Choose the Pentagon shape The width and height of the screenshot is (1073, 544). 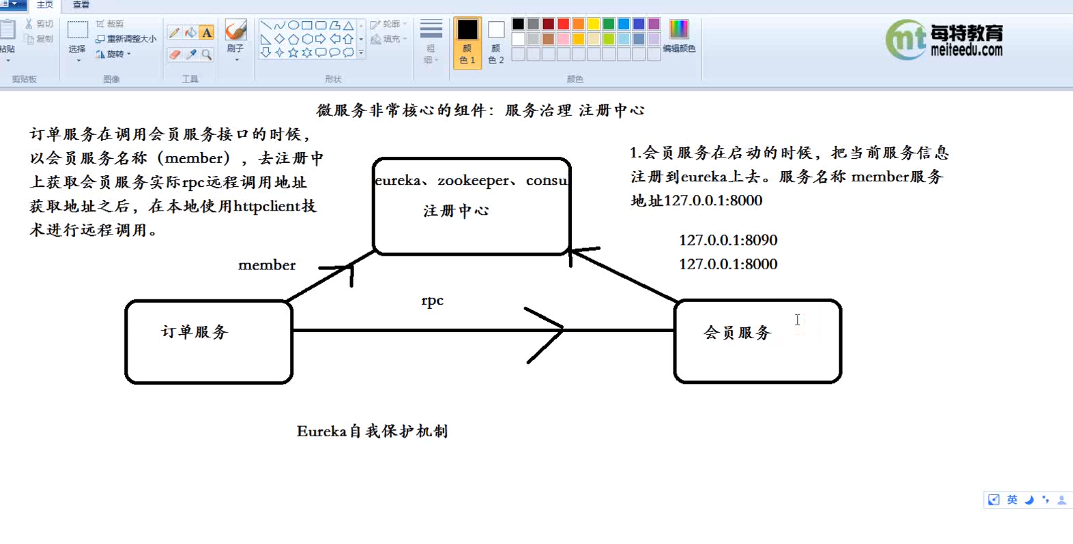pyautogui.click(x=293, y=39)
